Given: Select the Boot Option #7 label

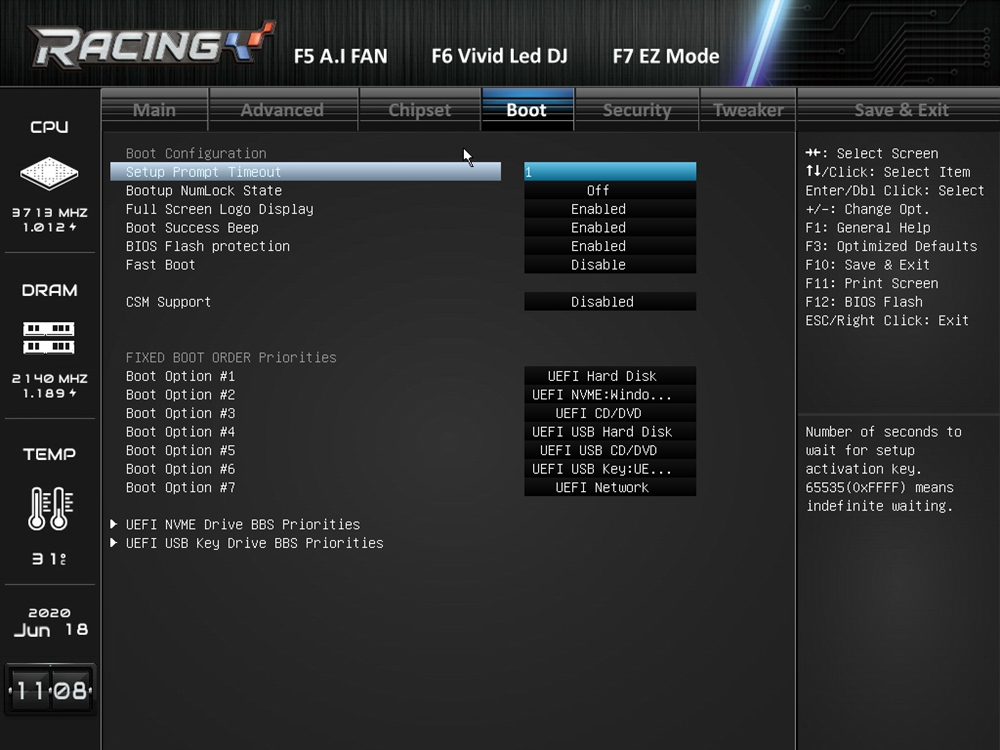Looking at the screenshot, I should point(180,487).
